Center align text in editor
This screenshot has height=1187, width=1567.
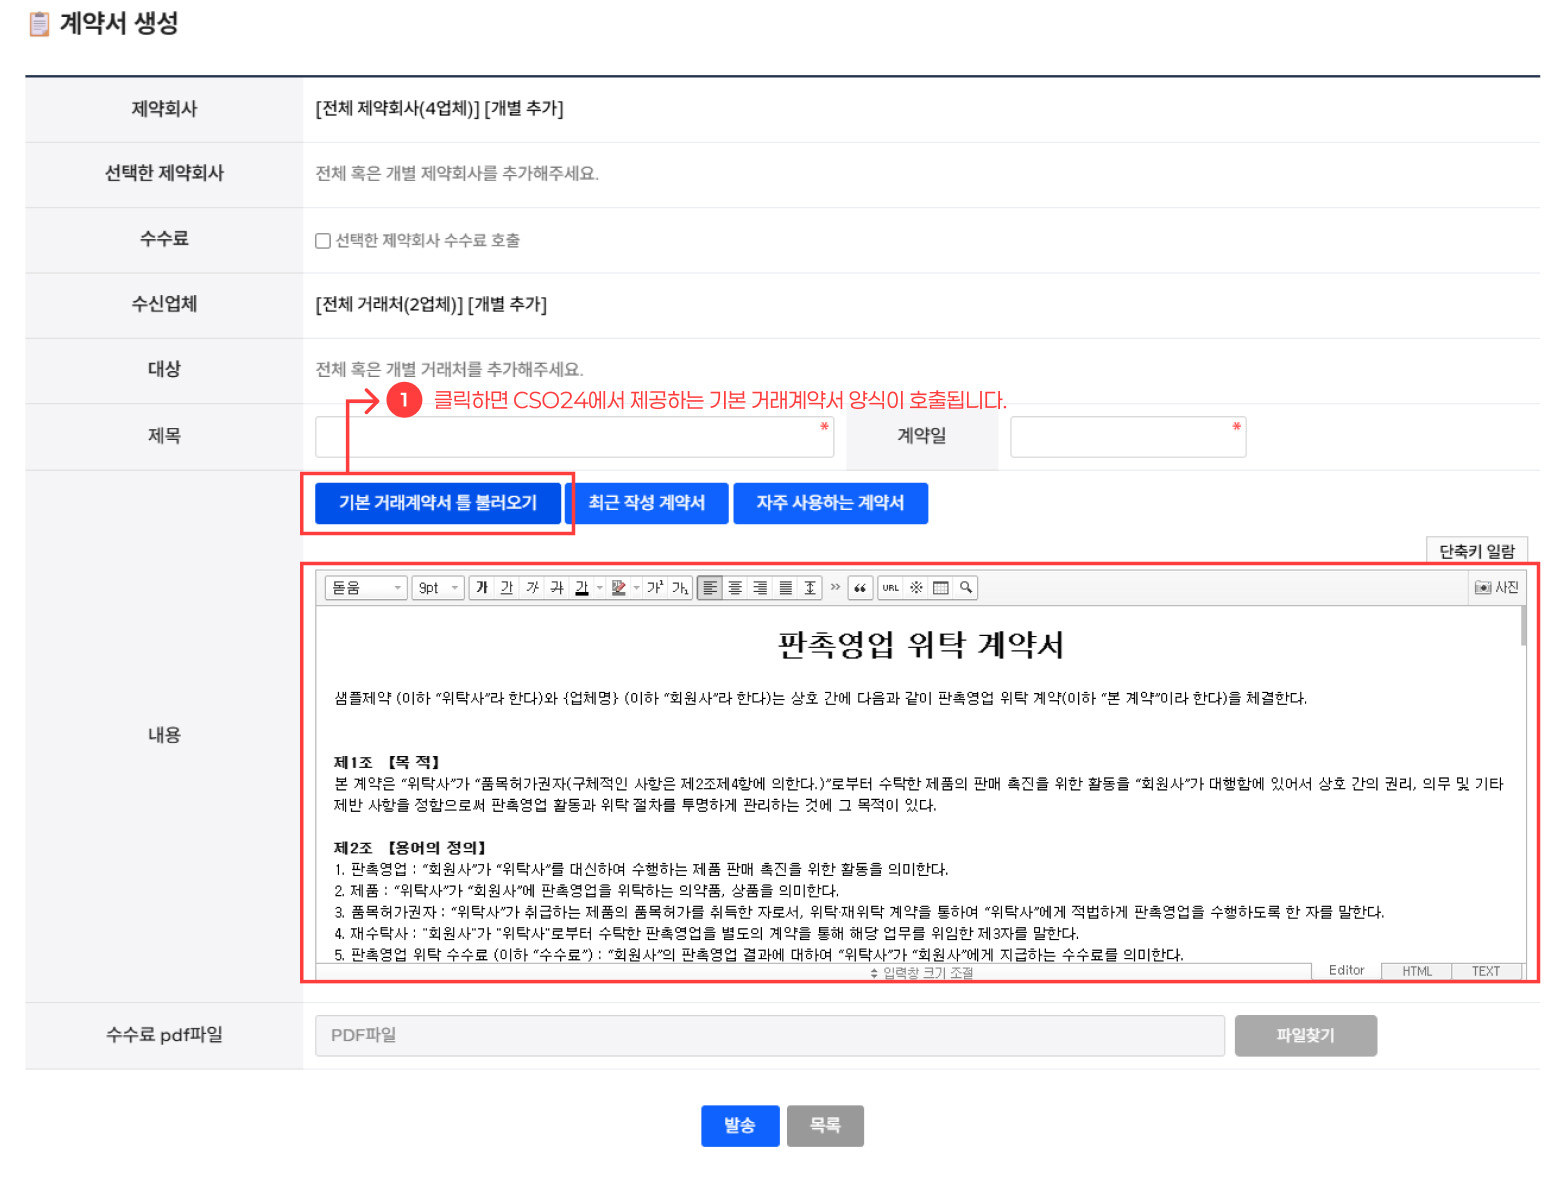735,588
